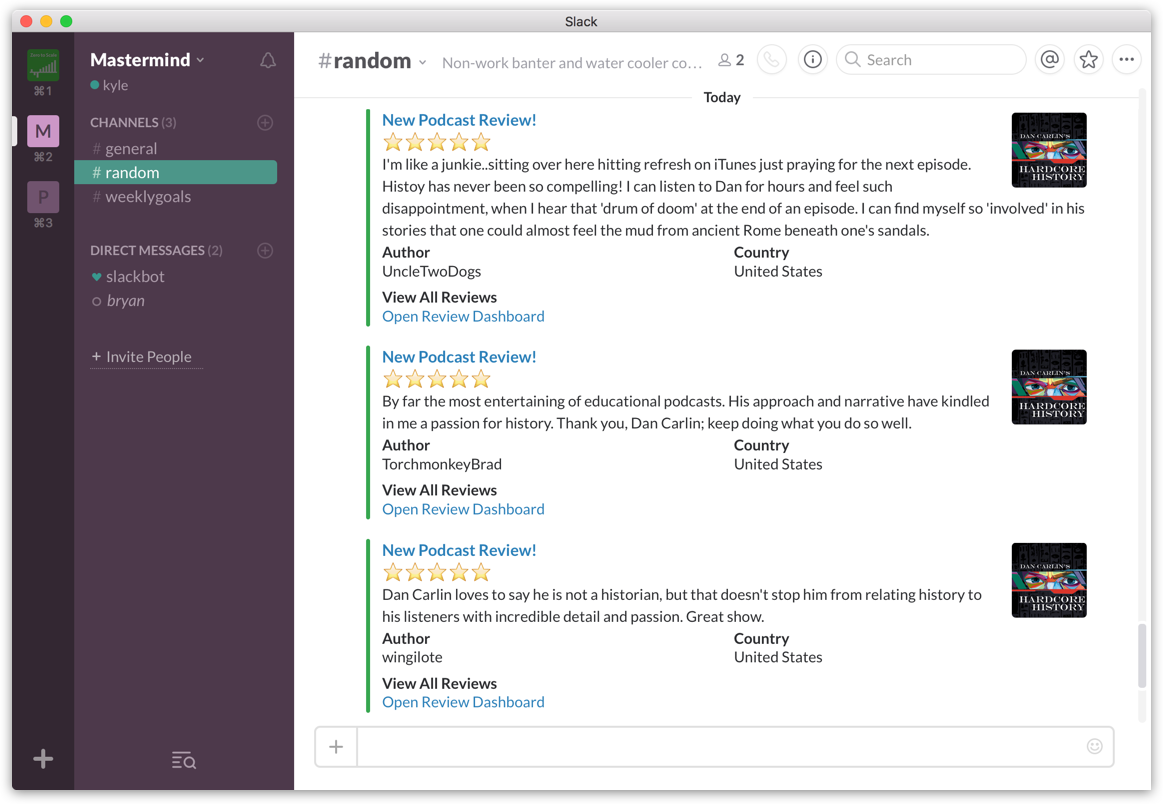The height and width of the screenshot is (804, 1163).
Task: Add a new channel with plus icon
Action: pos(265,122)
